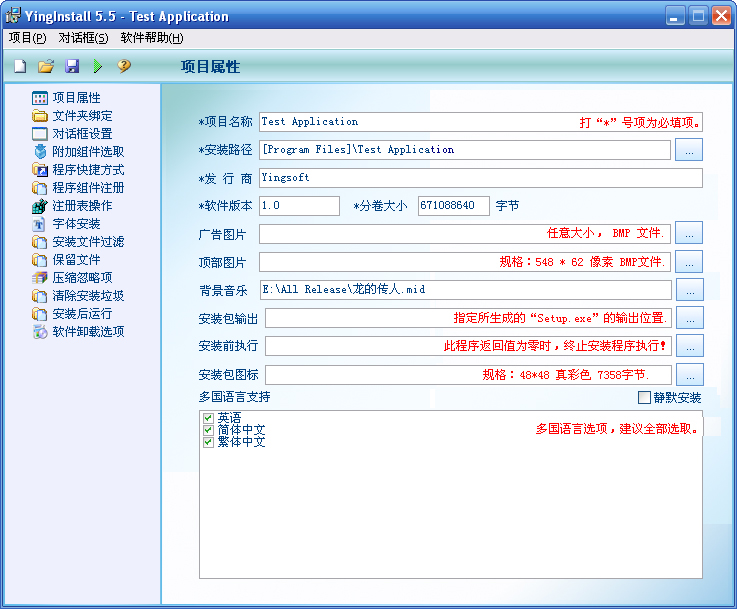Browse for the 安装路径 with its ... button
This screenshot has height=609, width=737.
pyautogui.click(x=689, y=150)
